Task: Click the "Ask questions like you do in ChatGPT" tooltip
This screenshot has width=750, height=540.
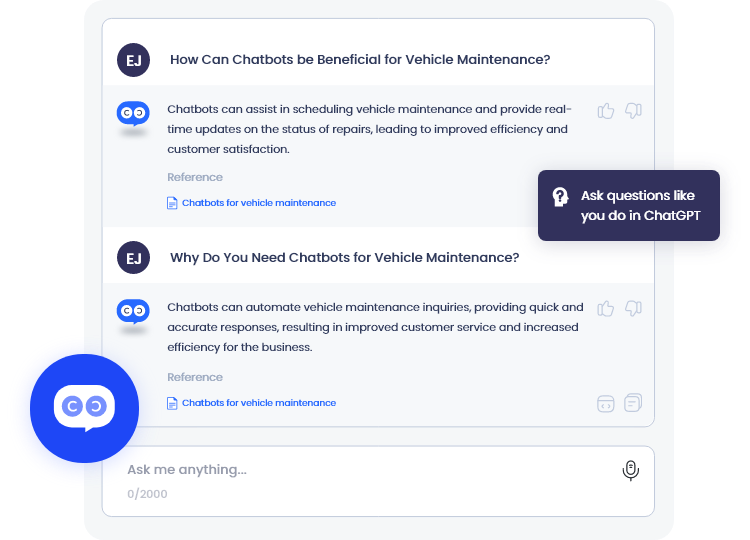Action: [636, 205]
